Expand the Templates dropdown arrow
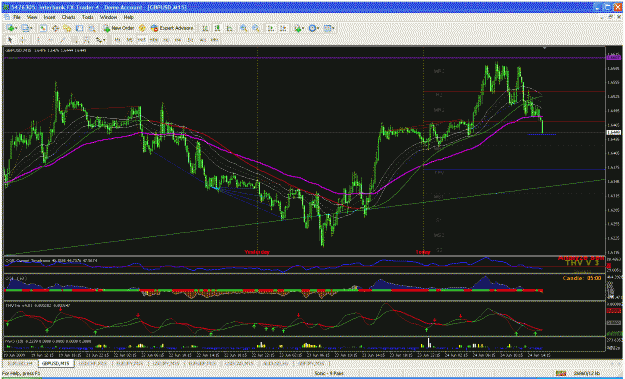The width and height of the screenshot is (625, 379). click(x=333, y=28)
